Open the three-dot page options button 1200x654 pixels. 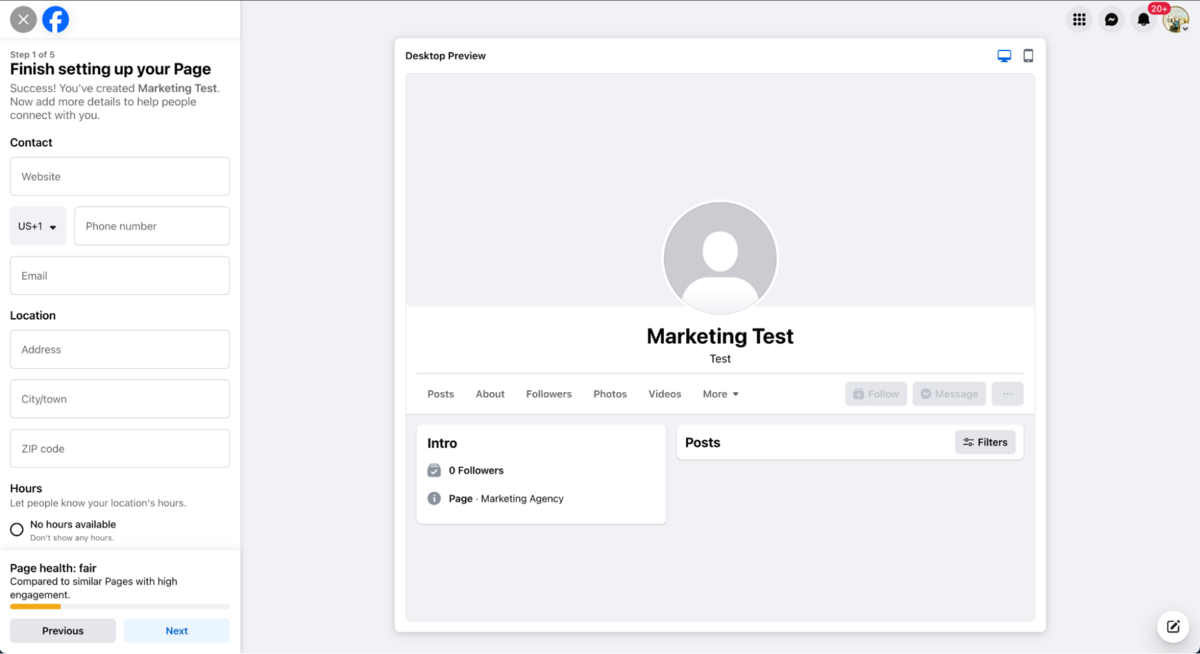click(x=1008, y=394)
